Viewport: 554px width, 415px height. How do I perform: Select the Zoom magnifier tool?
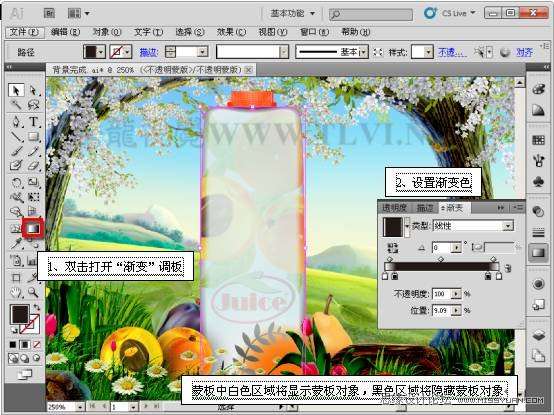(x=34, y=292)
